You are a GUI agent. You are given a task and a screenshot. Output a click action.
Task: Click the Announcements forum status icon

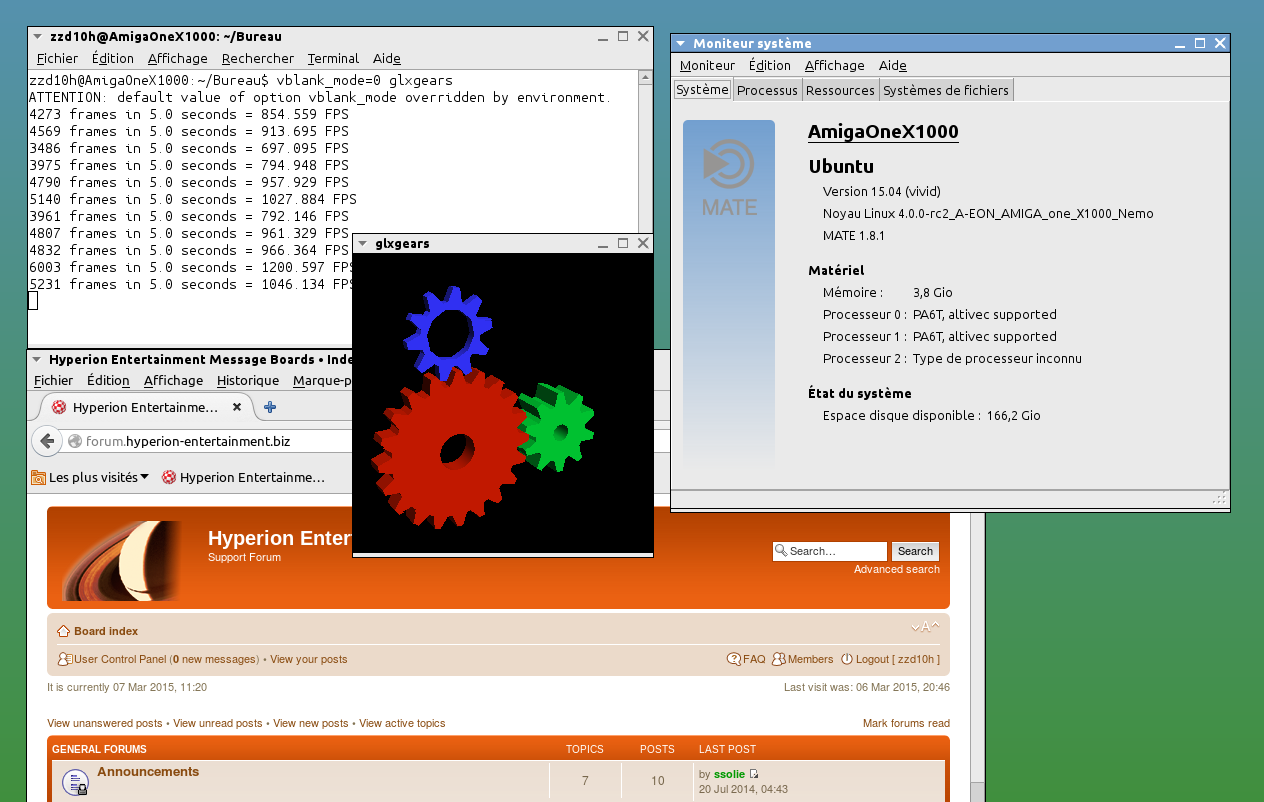click(75, 782)
